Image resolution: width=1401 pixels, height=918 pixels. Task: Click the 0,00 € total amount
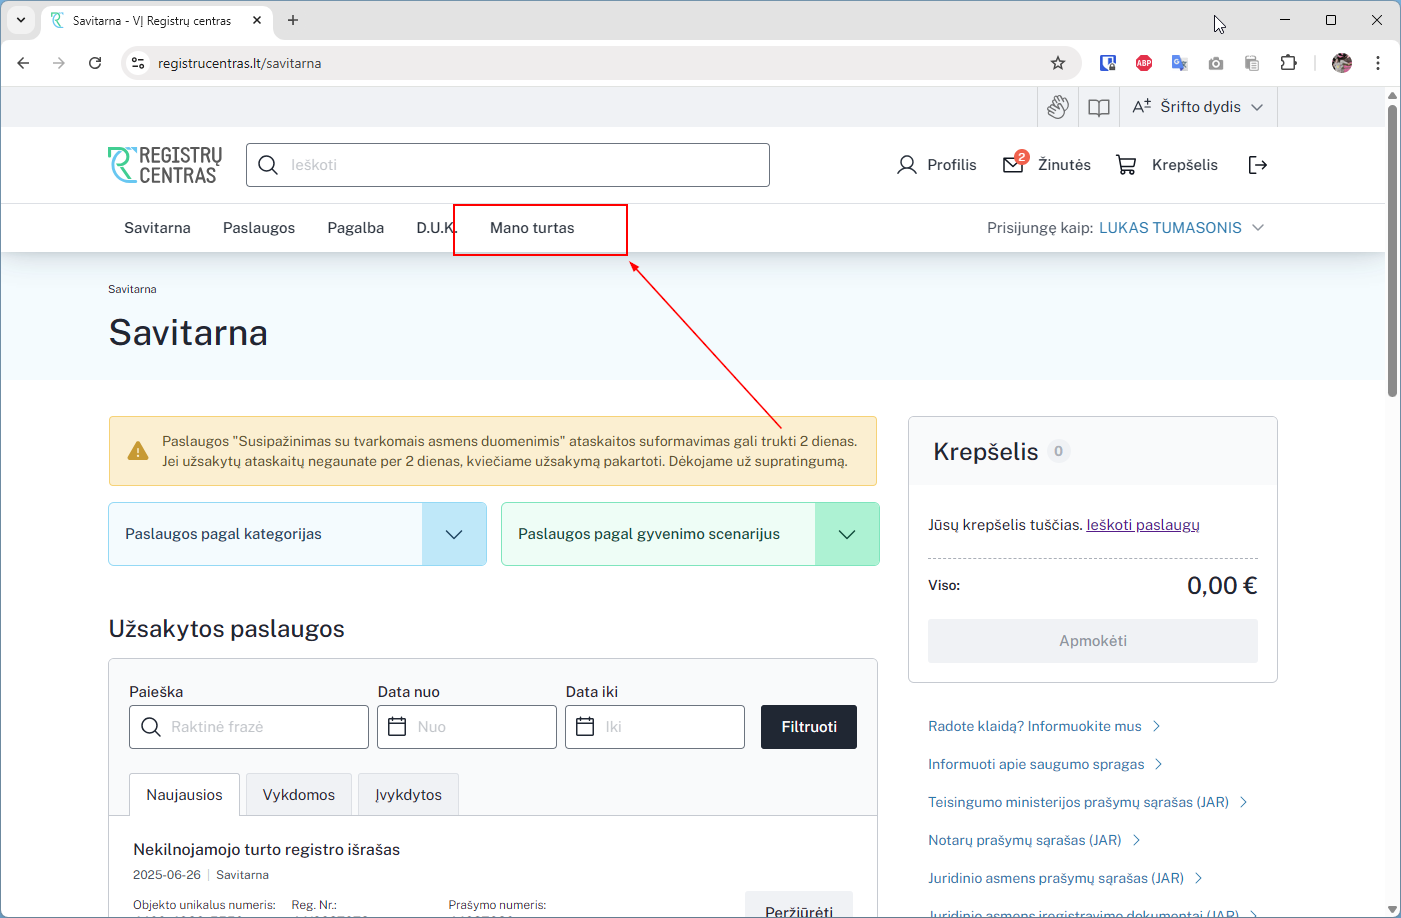[x=1222, y=586]
